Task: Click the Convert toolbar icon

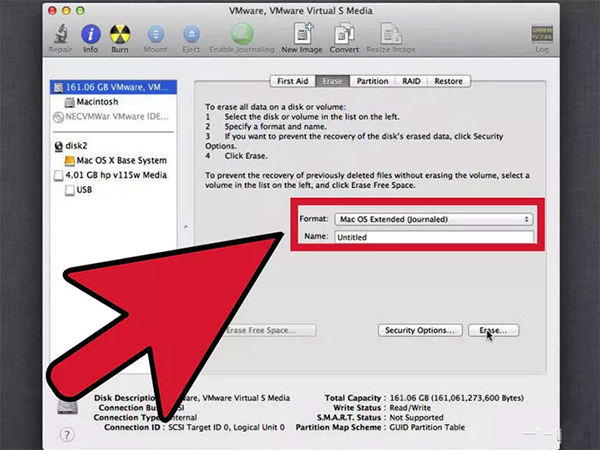Action: click(344, 34)
